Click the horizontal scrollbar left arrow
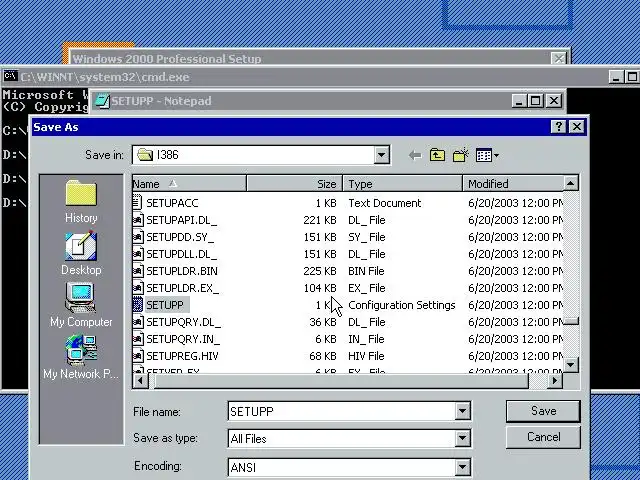Viewport: 640px width, 480px height. point(140,381)
